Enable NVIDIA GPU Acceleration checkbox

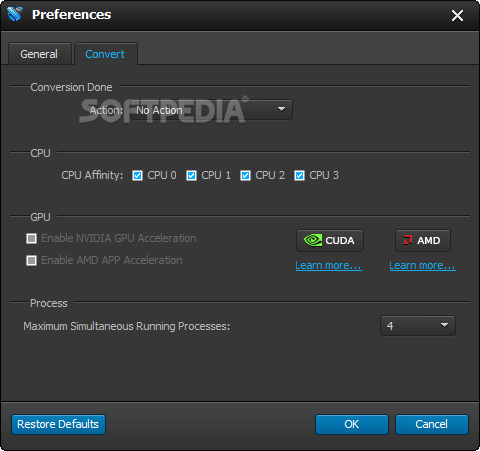tap(32, 238)
